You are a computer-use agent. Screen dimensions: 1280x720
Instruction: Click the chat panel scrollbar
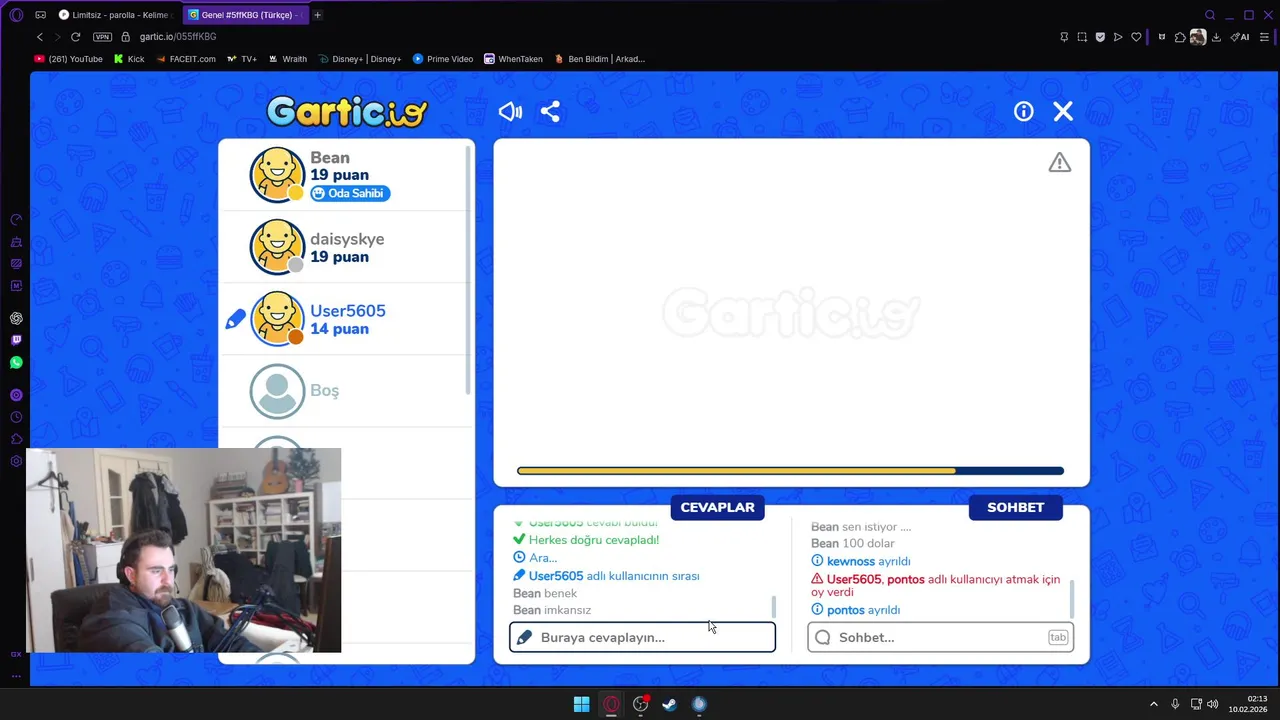[1072, 598]
